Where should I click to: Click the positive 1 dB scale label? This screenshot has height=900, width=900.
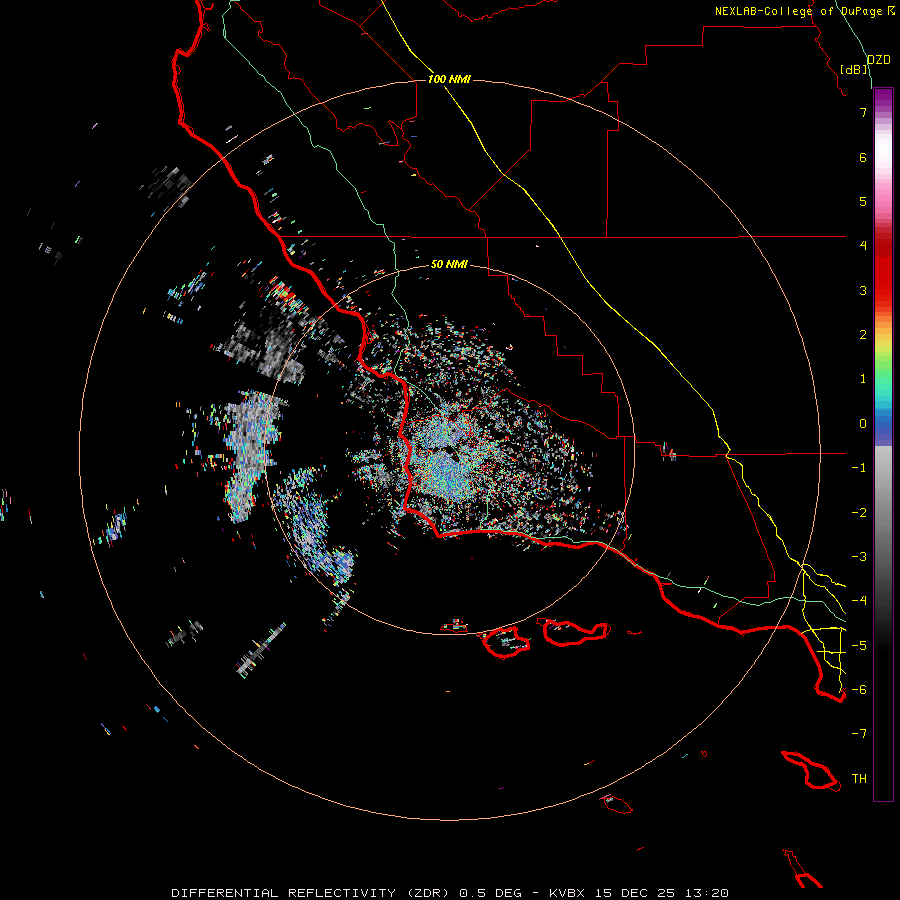pos(863,379)
